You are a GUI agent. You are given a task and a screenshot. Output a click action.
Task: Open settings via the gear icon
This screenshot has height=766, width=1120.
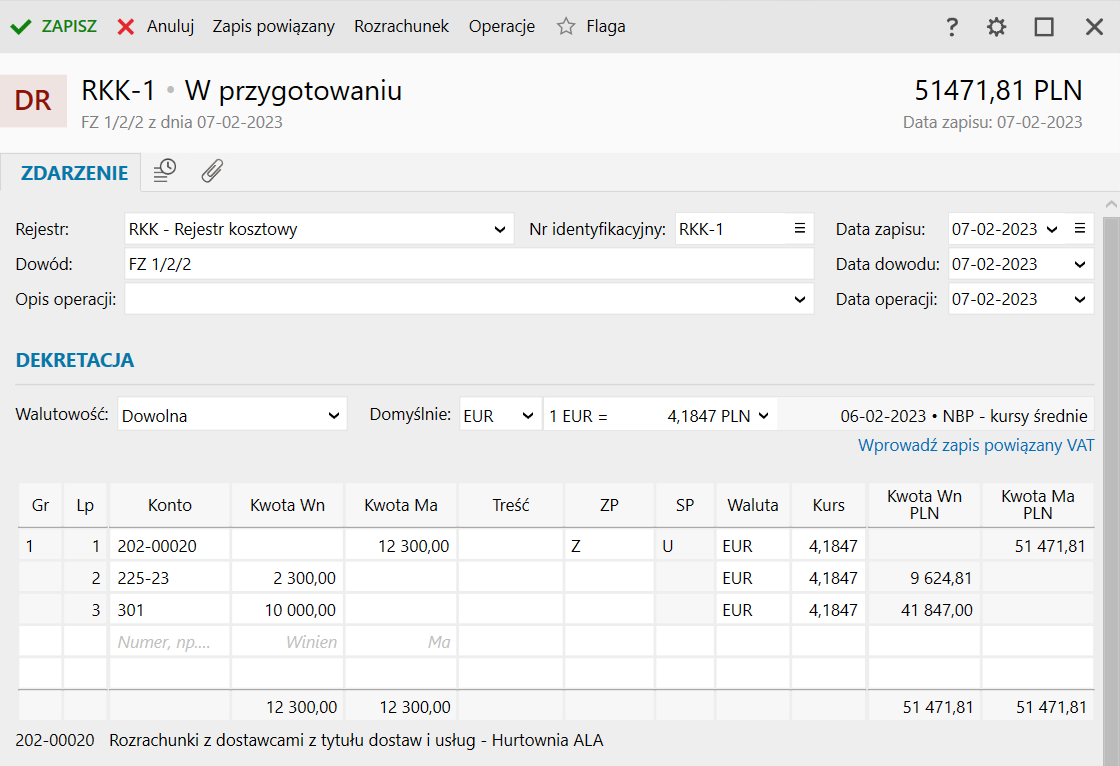coord(996,27)
